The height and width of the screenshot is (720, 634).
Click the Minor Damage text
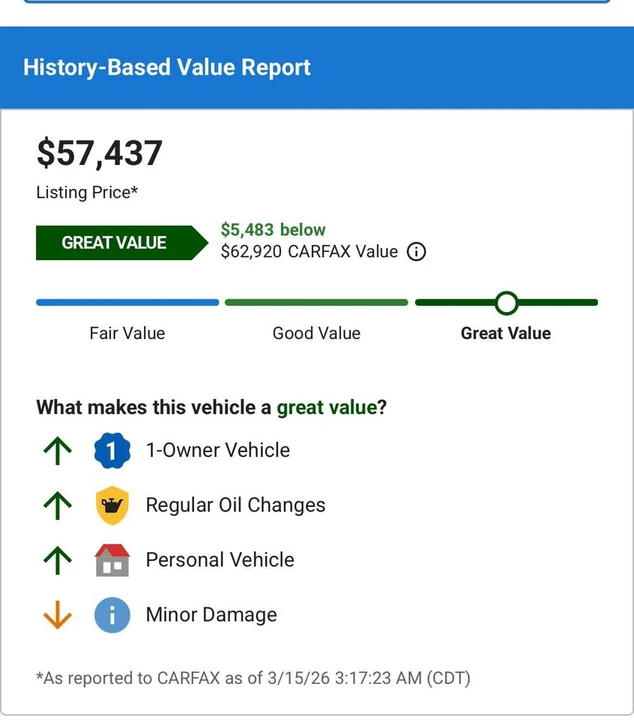[212, 614]
